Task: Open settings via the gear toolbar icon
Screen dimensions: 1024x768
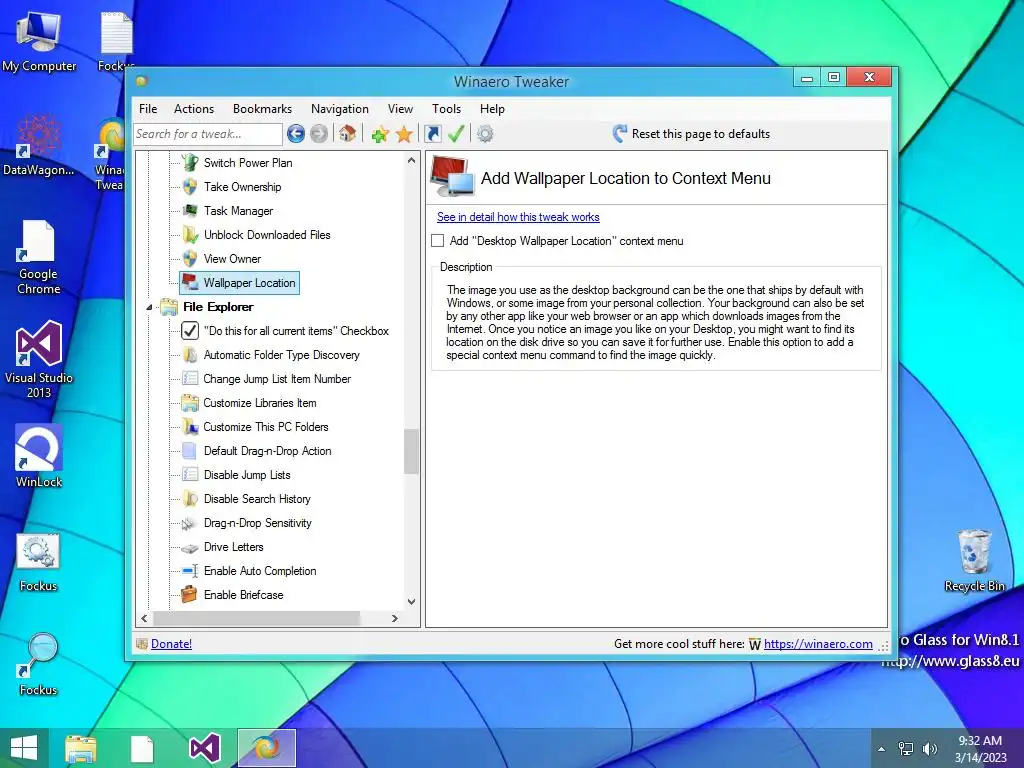Action: coord(485,134)
